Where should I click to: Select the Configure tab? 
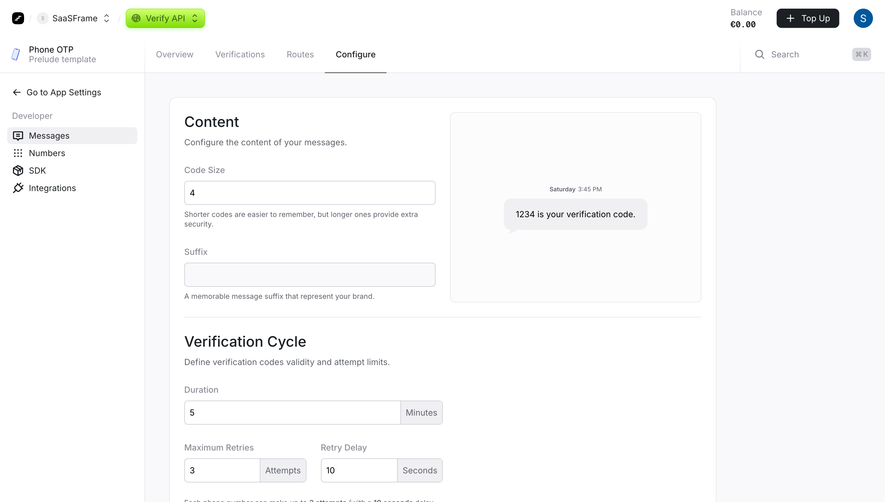pyautogui.click(x=356, y=54)
